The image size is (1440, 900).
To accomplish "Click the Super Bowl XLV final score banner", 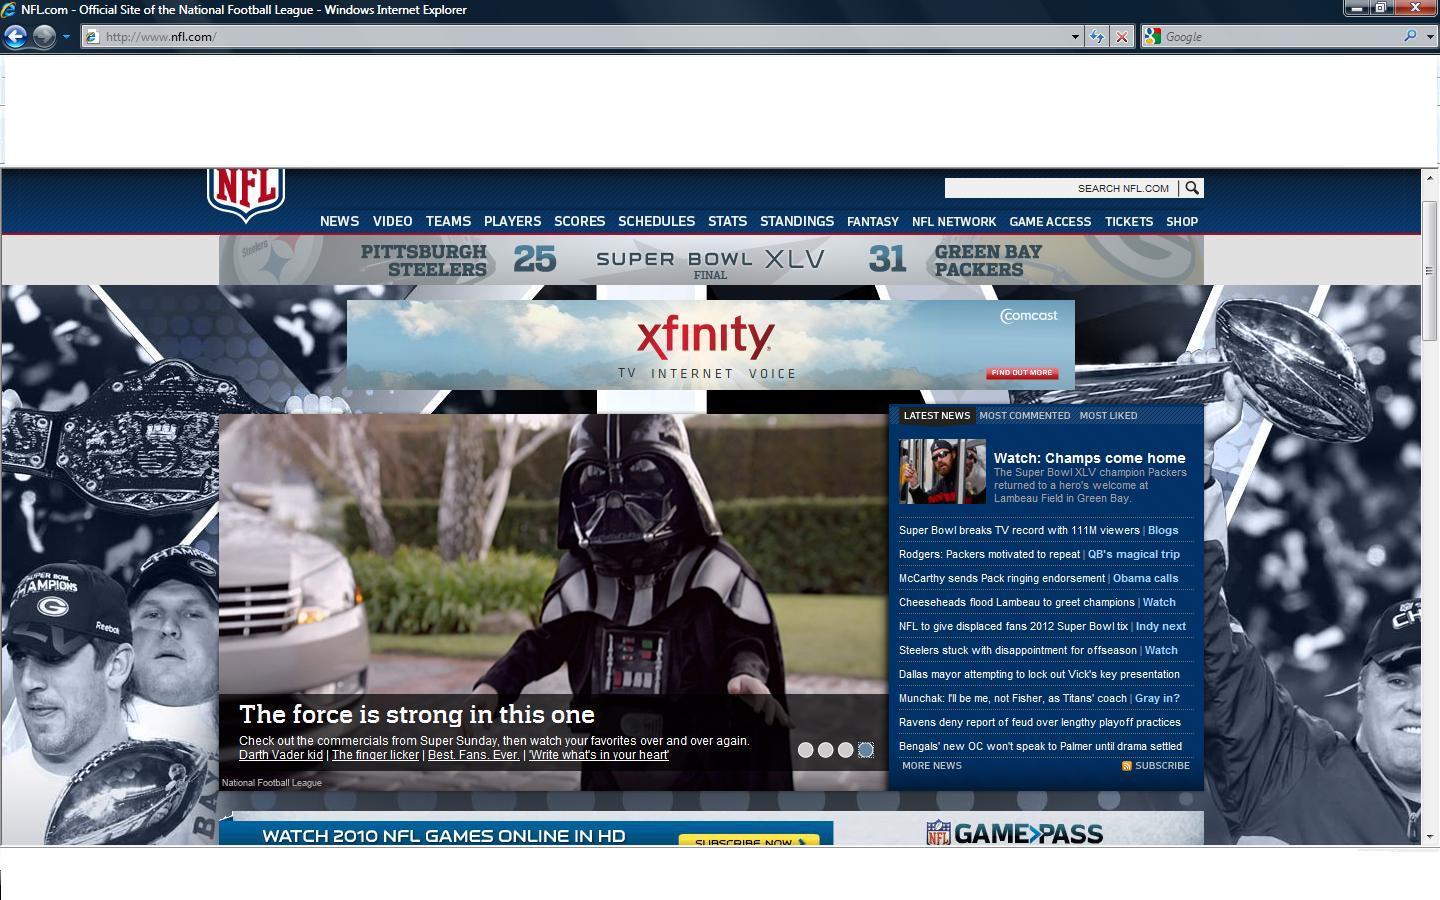I will tap(711, 260).
